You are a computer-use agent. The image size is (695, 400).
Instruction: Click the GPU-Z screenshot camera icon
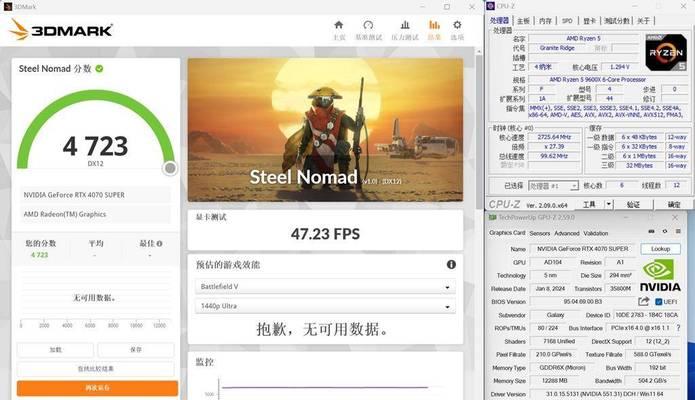coord(651,231)
